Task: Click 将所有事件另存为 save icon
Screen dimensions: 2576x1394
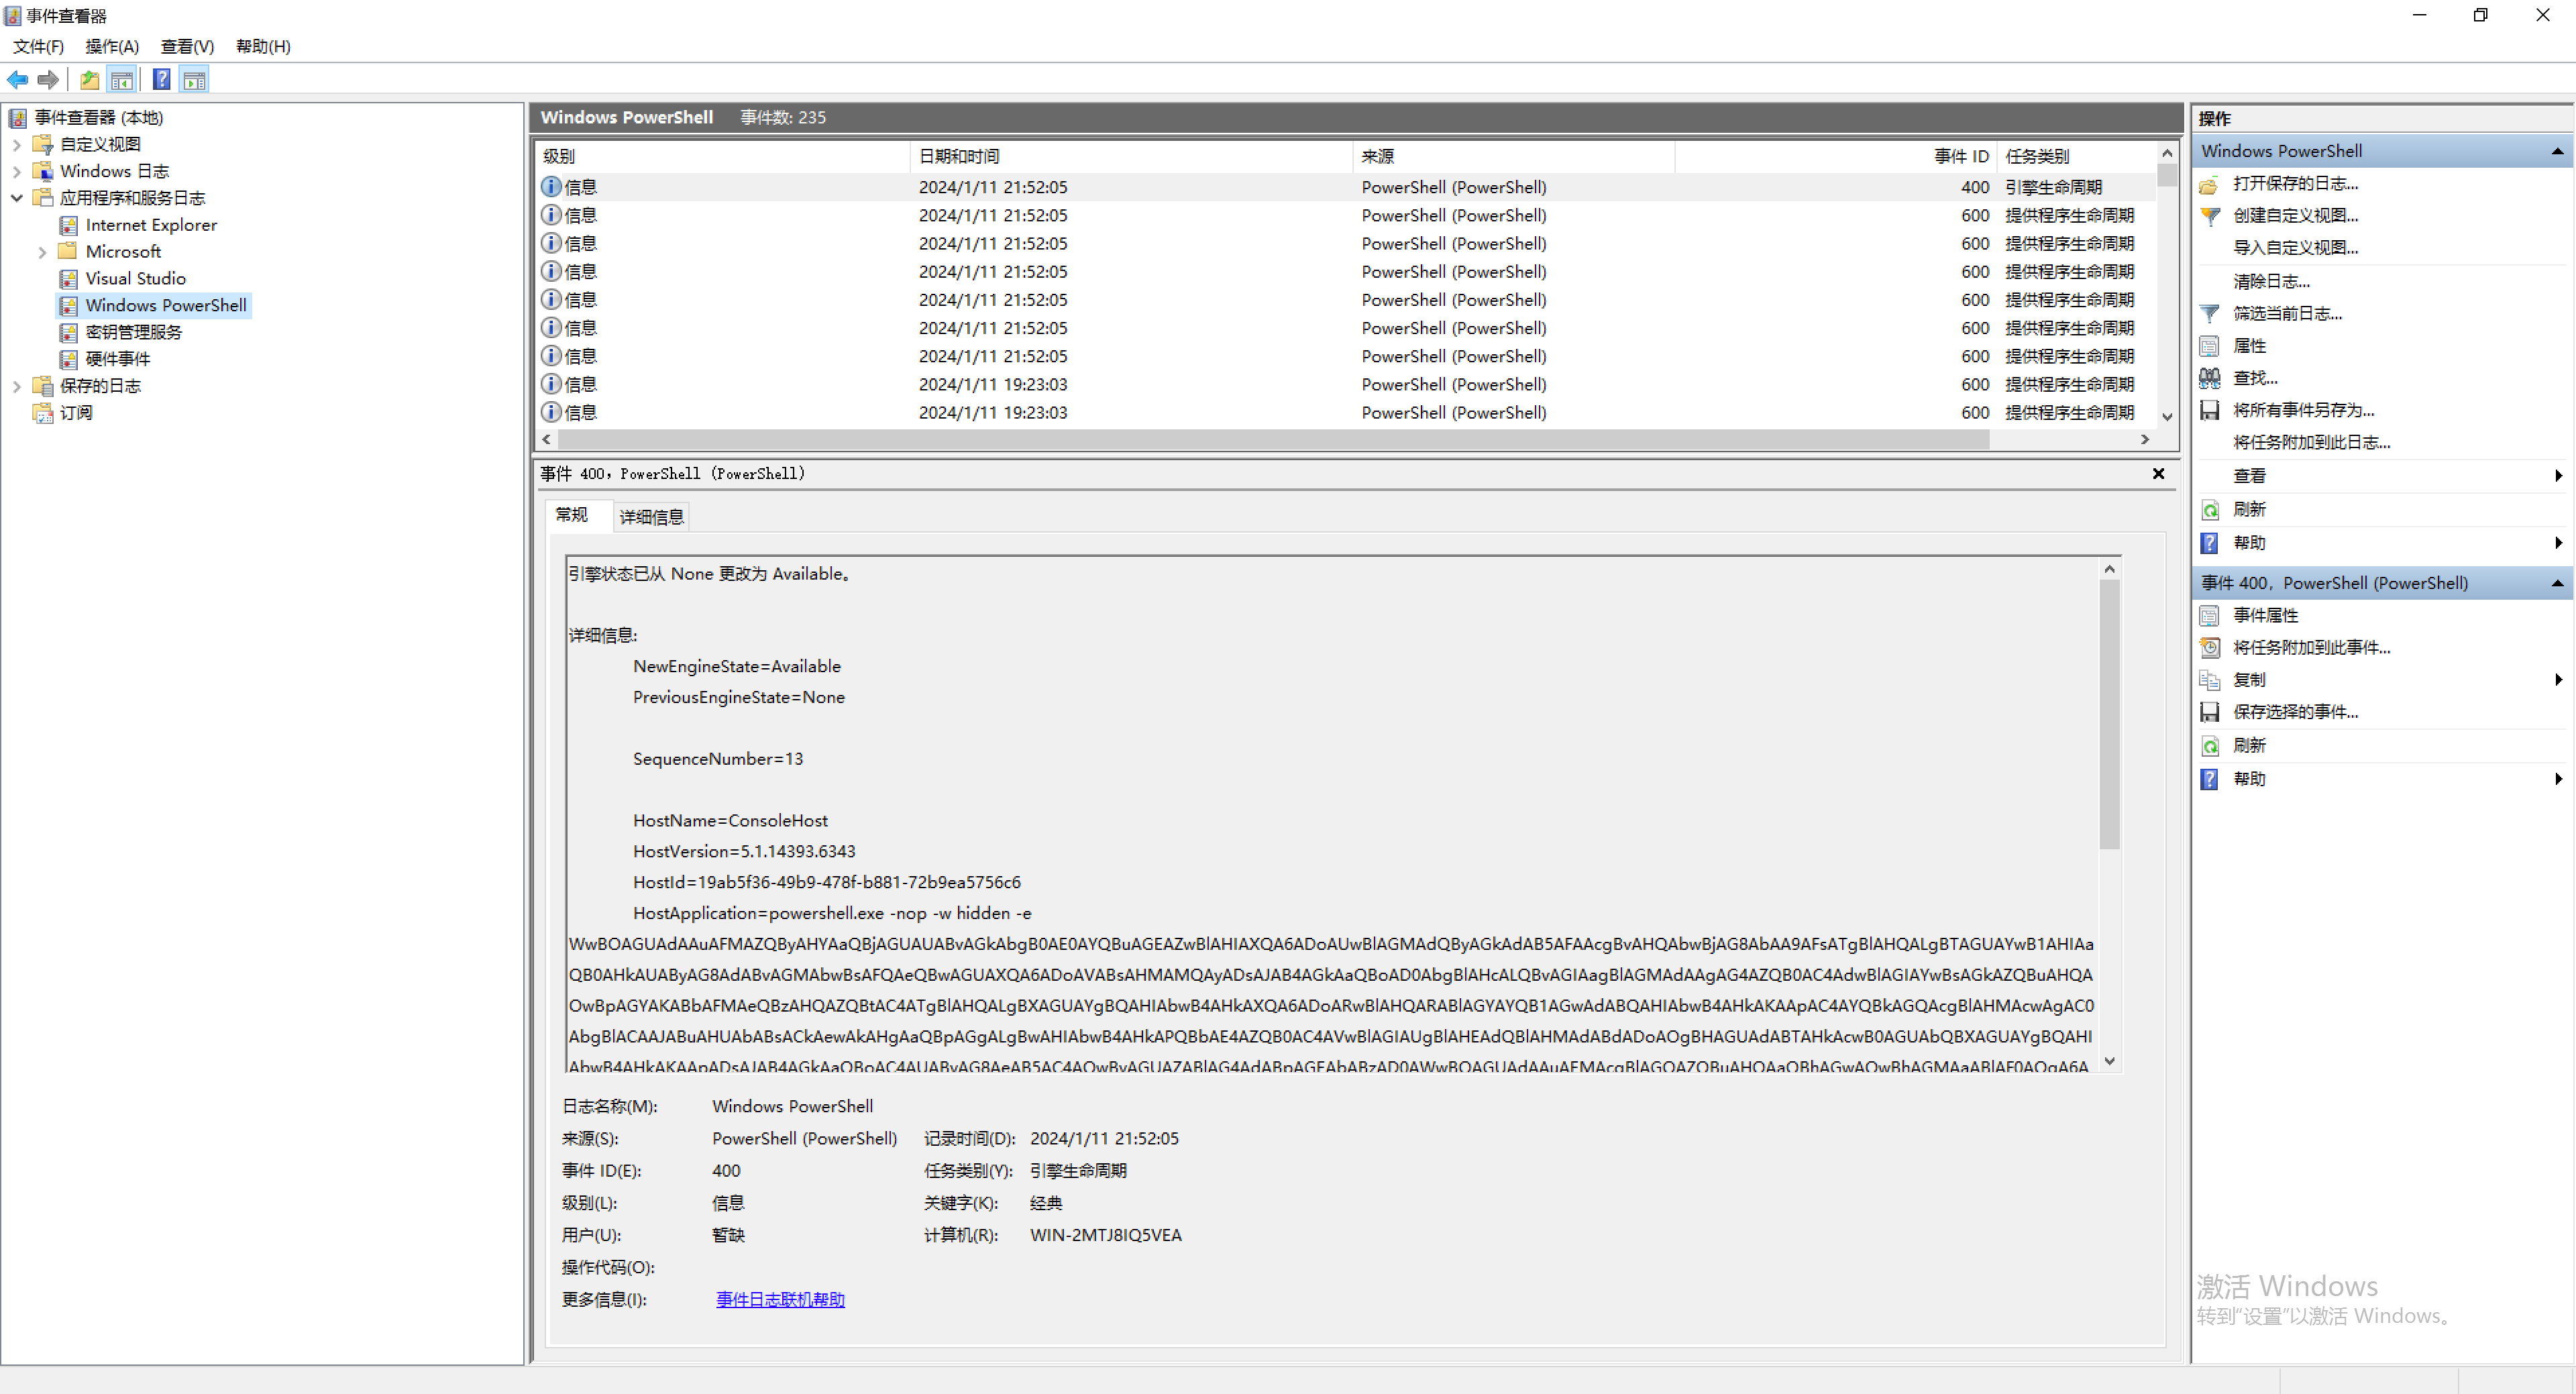Action: click(x=2210, y=410)
